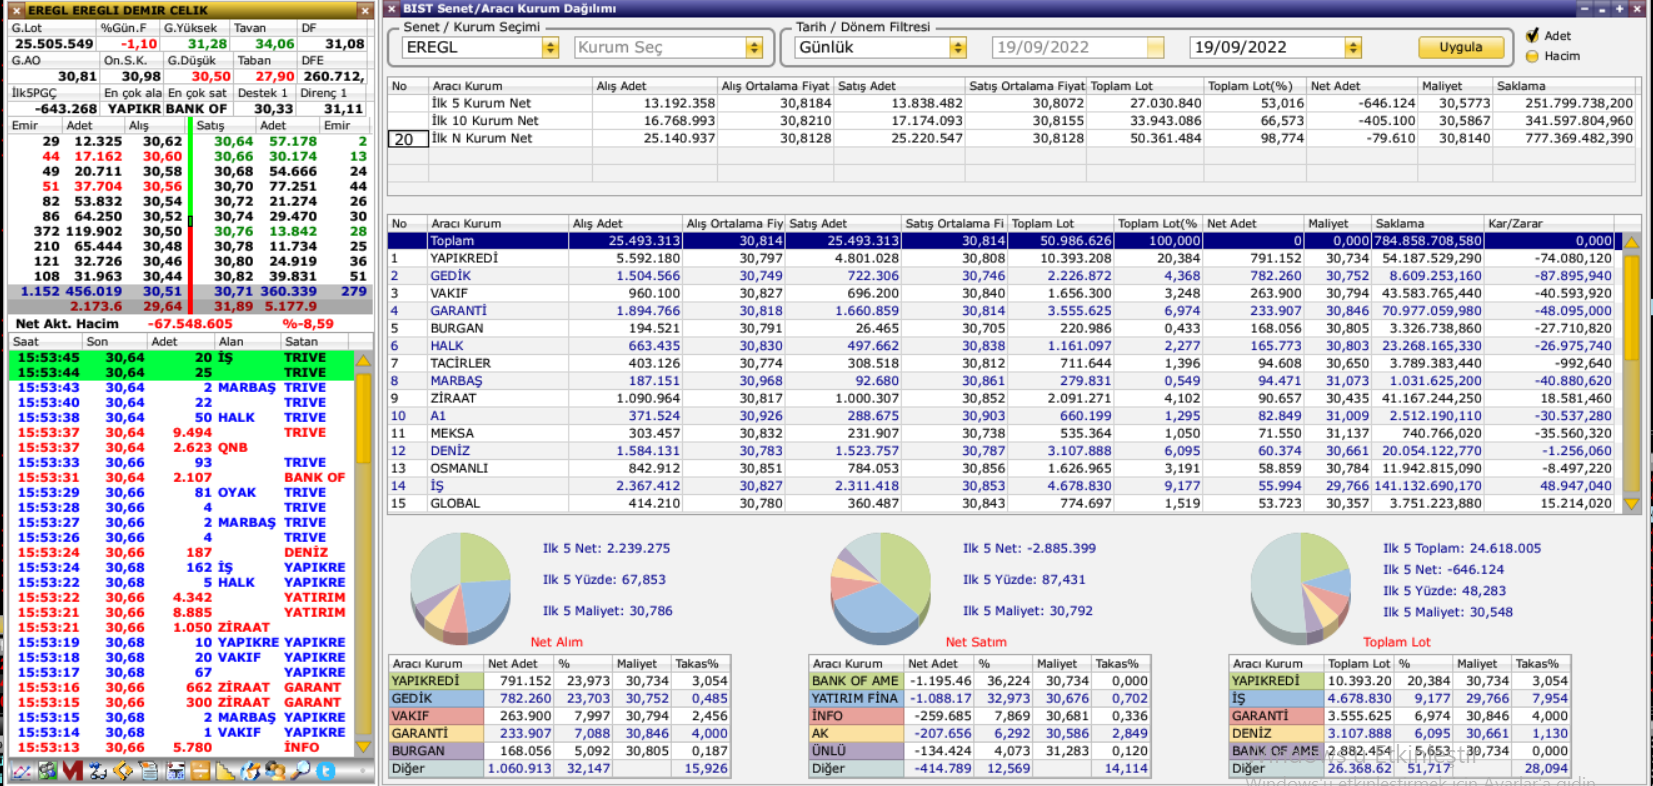Image resolution: width=1653 pixels, height=786 pixels.
Task: Click the calendar table toolbar icon
Action: click(x=175, y=771)
